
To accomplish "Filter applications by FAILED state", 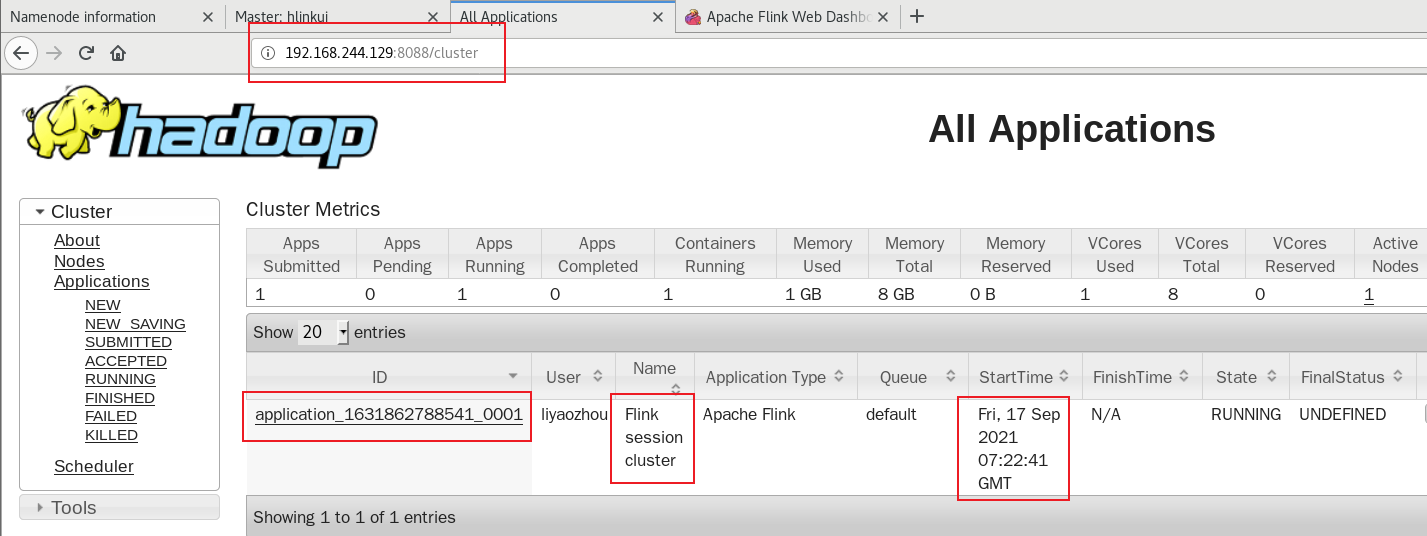I will [x=111, y=417].
